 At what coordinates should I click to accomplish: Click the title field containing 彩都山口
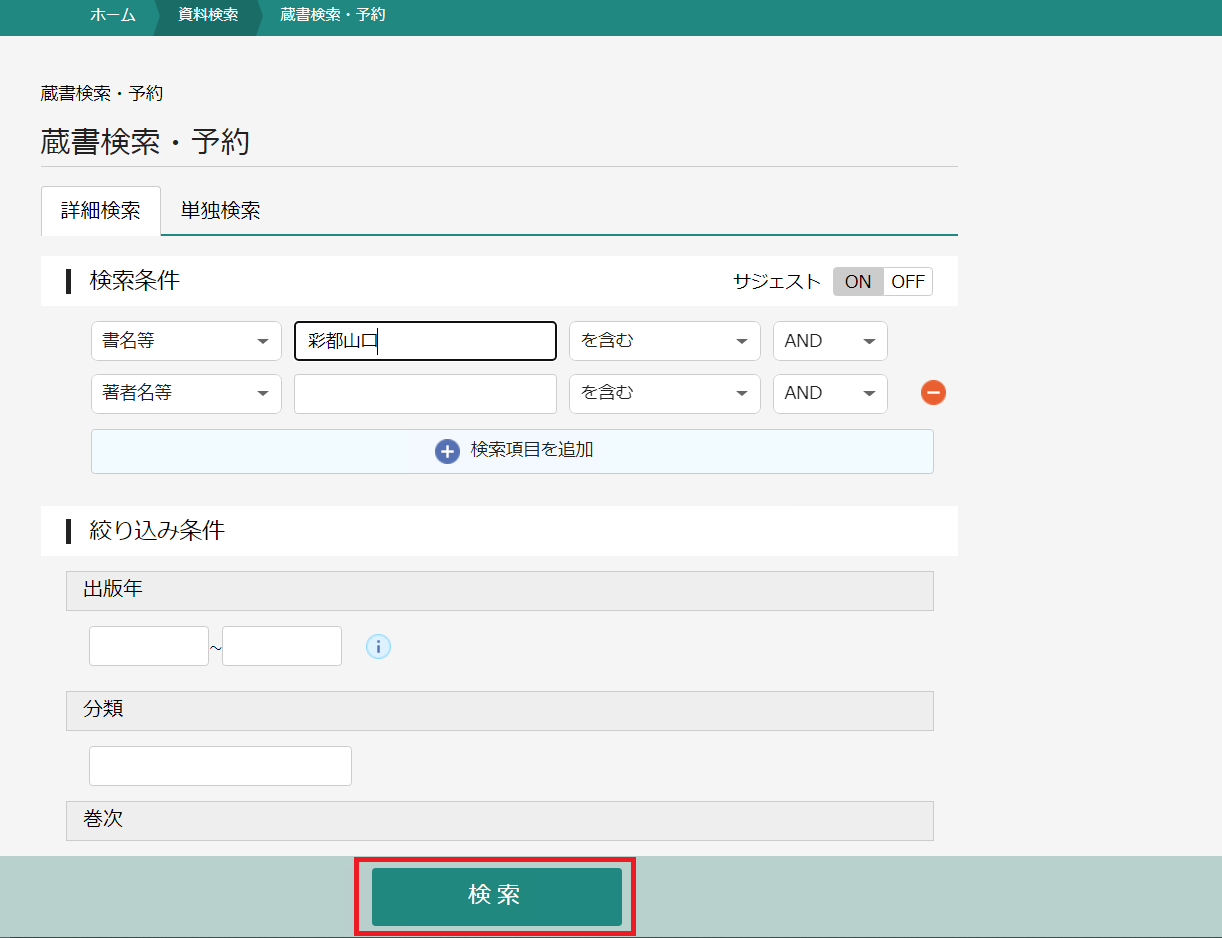tap(425, 341)
